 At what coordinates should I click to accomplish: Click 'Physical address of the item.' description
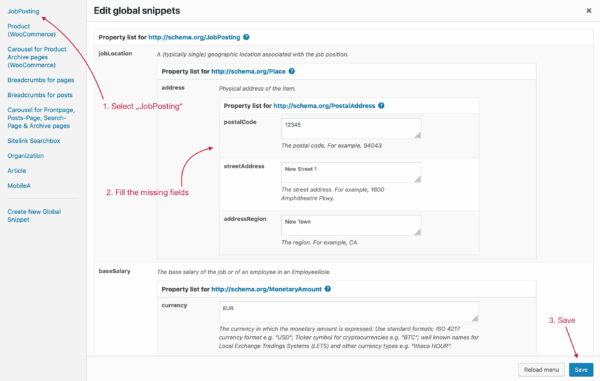(x=257, y=89)
